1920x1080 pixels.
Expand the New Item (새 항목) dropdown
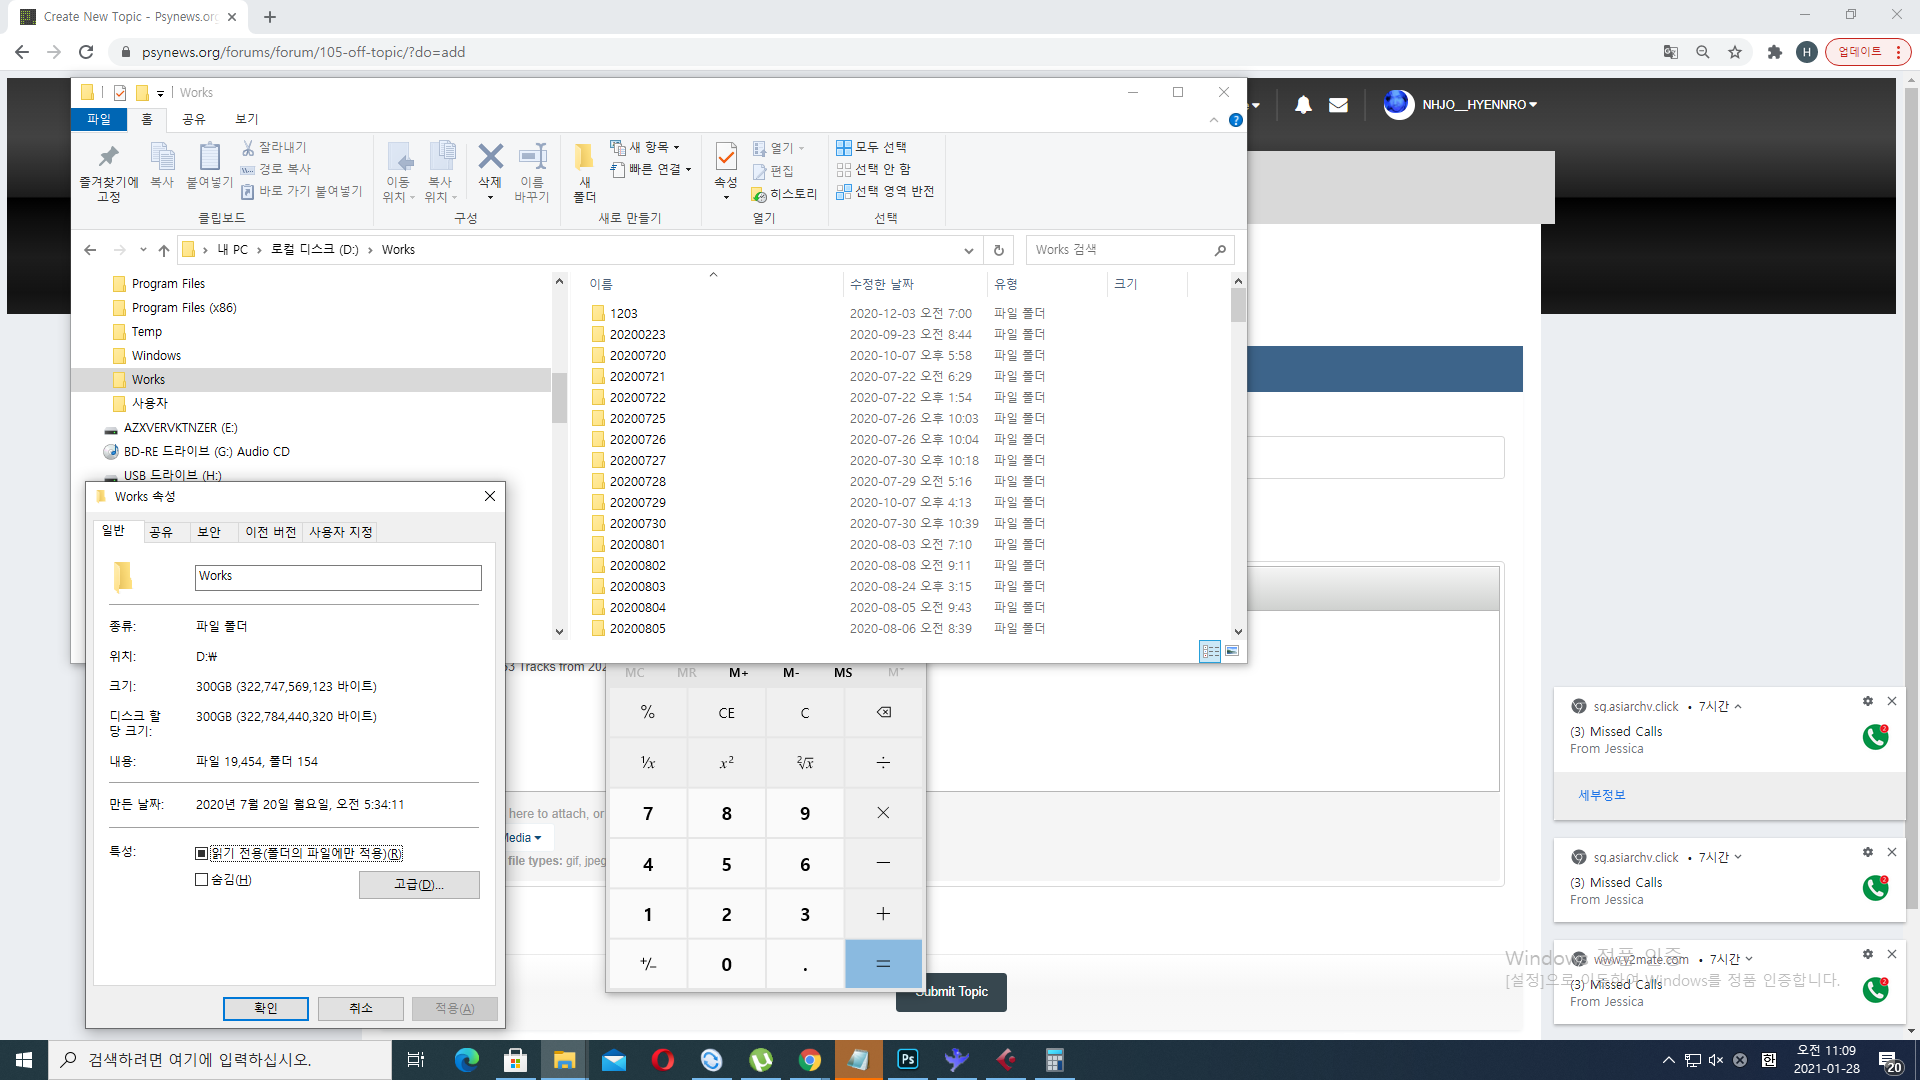pyautogui.click(x=649, y=147)
